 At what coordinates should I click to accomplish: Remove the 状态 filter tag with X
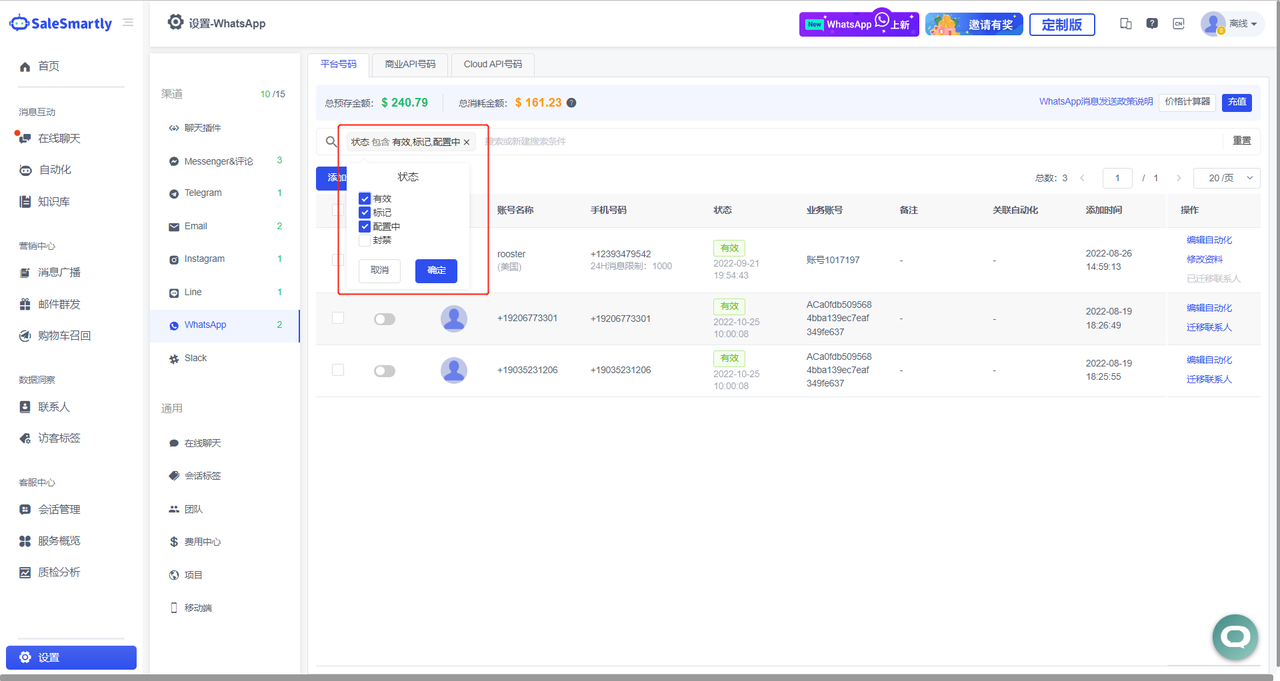pyautogui.click(x=466, y=143)
